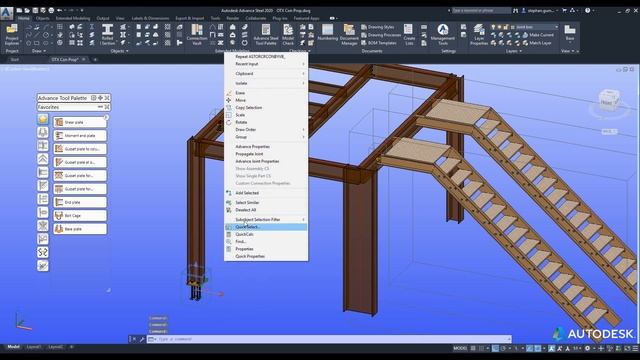Open Management Tools
640x360 pixels.
point(443,34)
